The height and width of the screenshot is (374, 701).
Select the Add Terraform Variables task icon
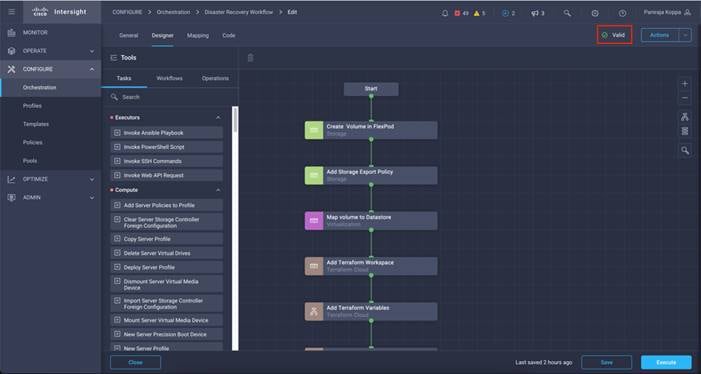coord(314,311)
